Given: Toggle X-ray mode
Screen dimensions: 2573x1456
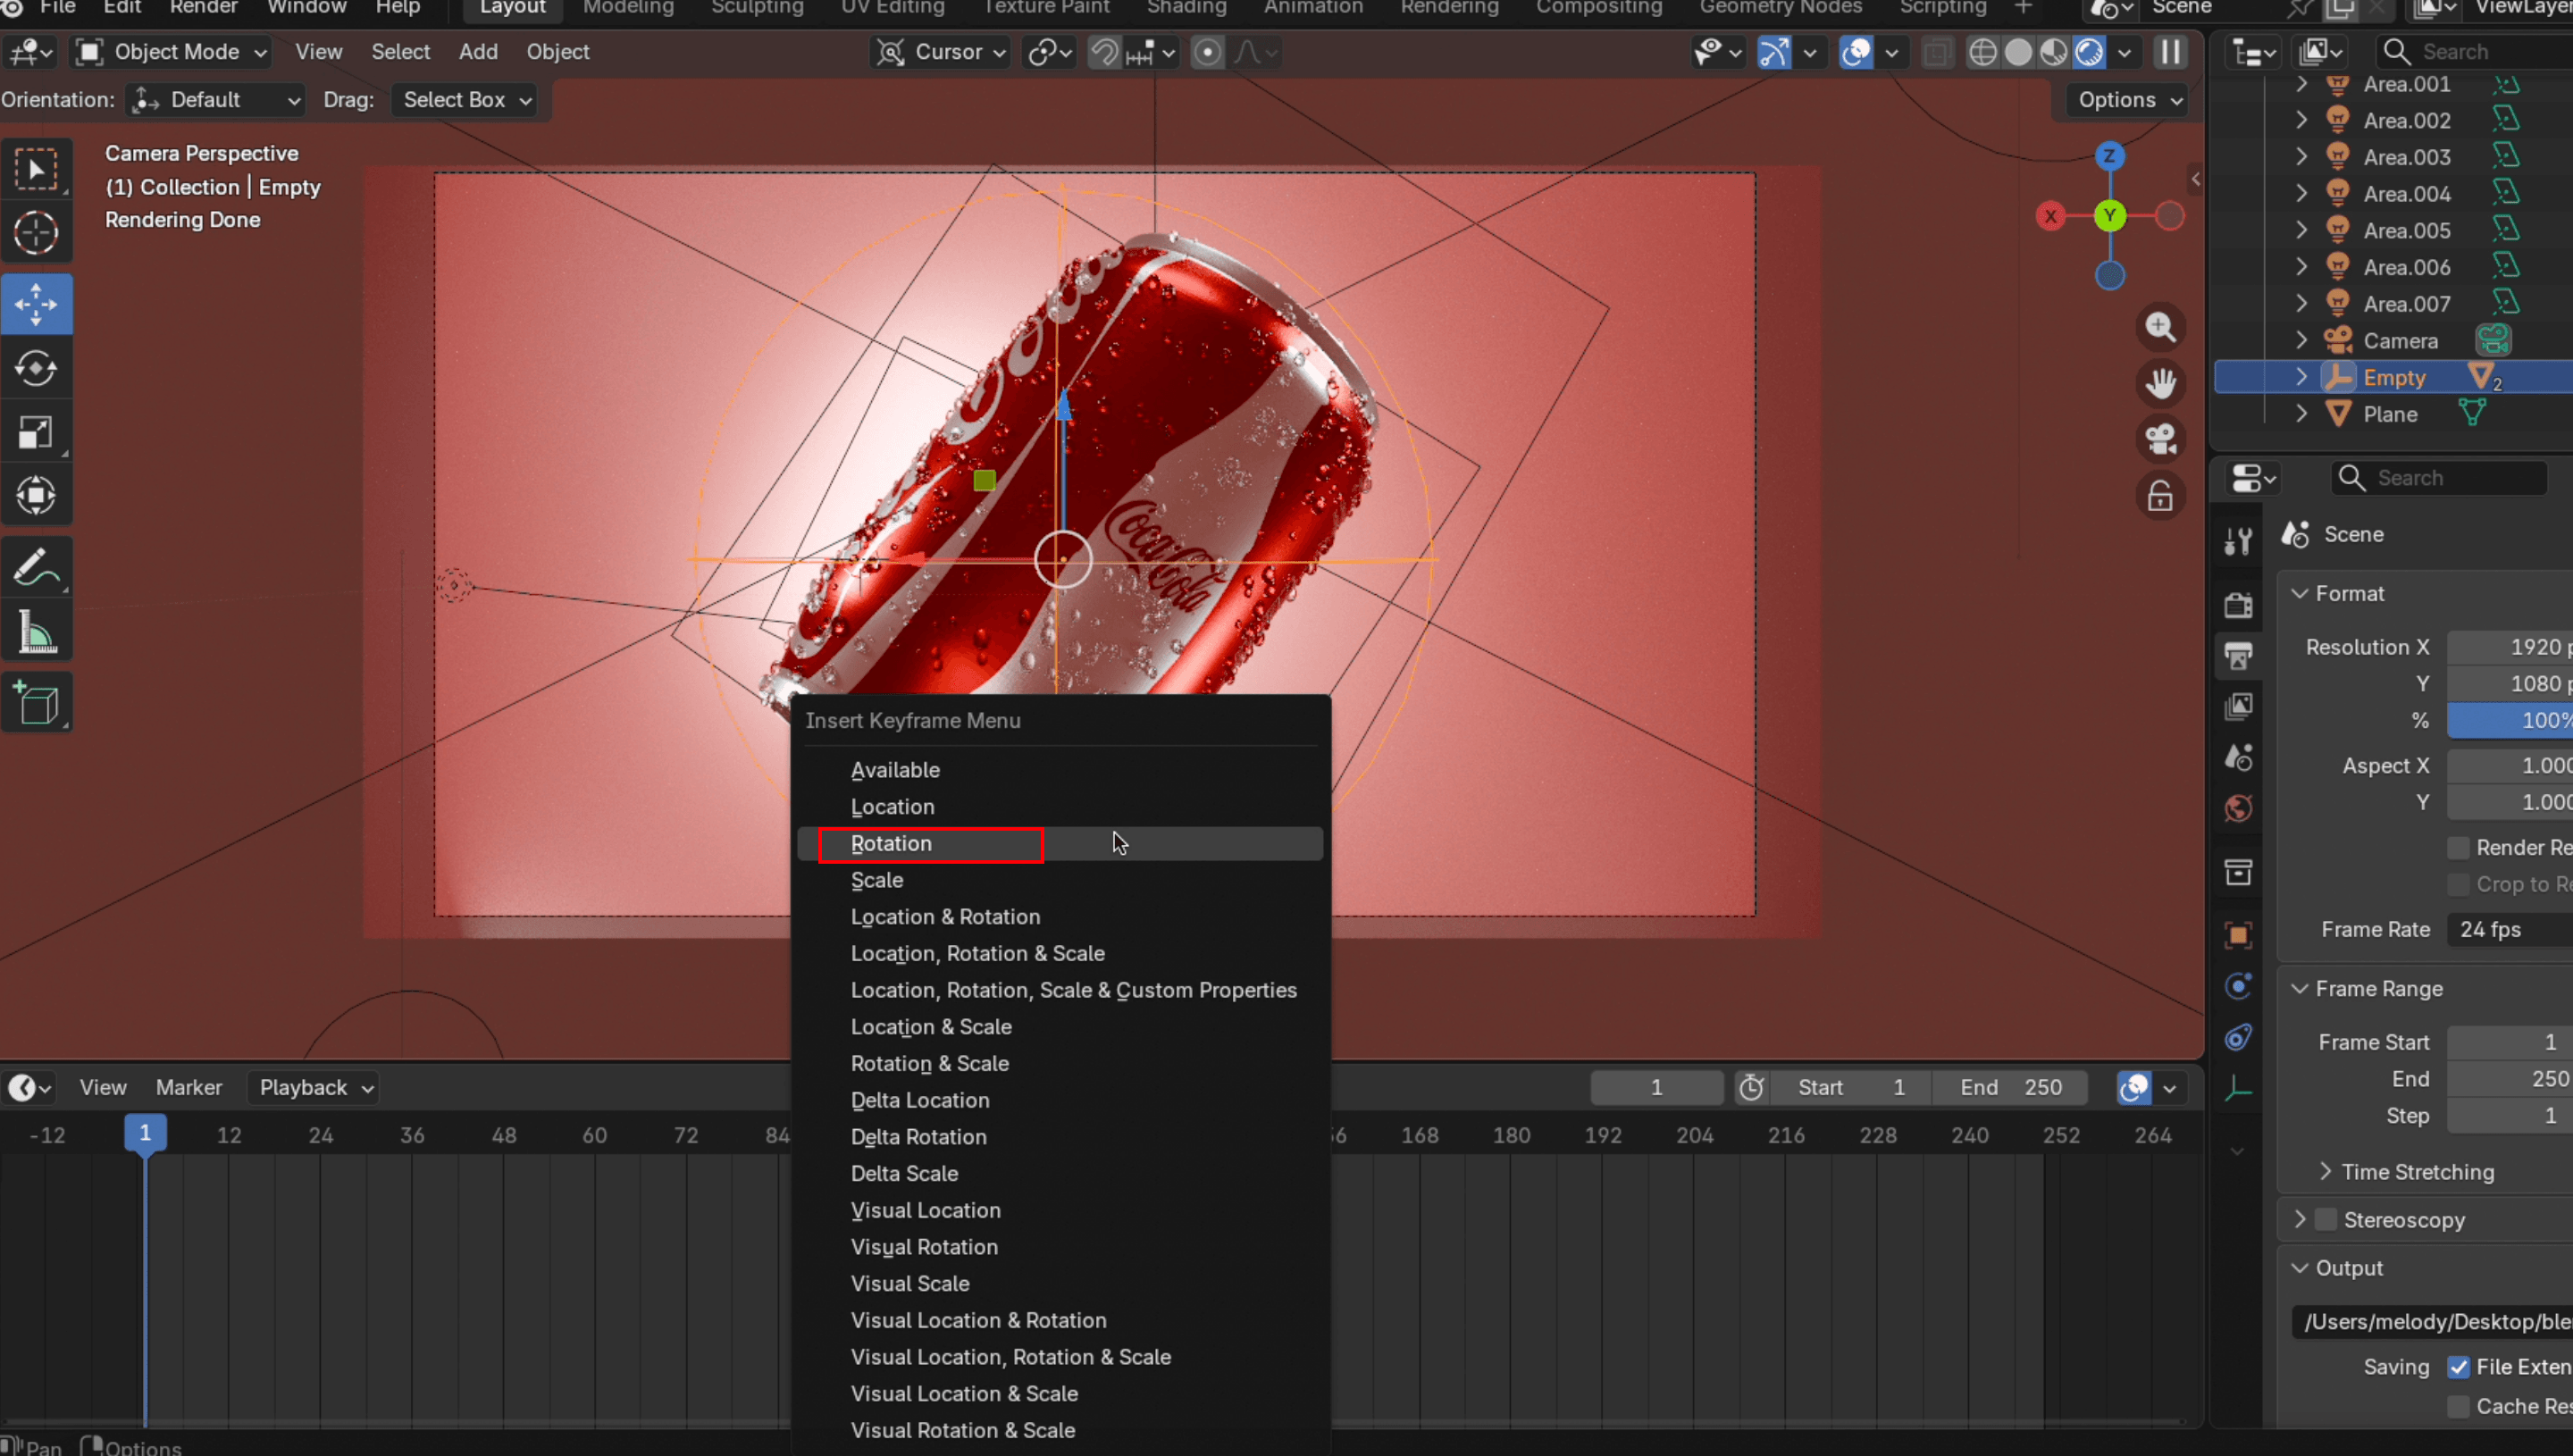Looking at the screenshot, I should (x=1937, y=52).
